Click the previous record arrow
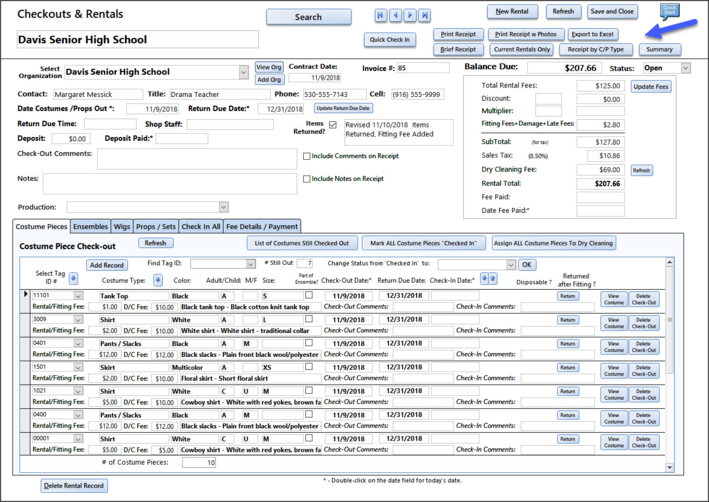 click(395, 16)
